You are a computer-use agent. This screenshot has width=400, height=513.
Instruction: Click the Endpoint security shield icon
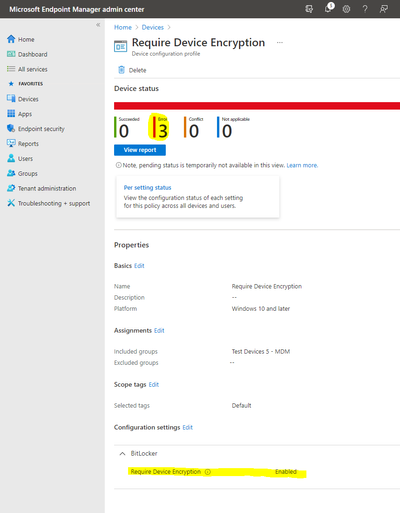[x=11, y=128]
